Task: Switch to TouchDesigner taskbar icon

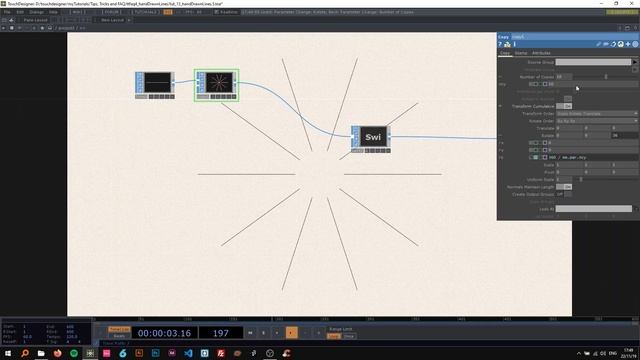Action: point(90,353)
